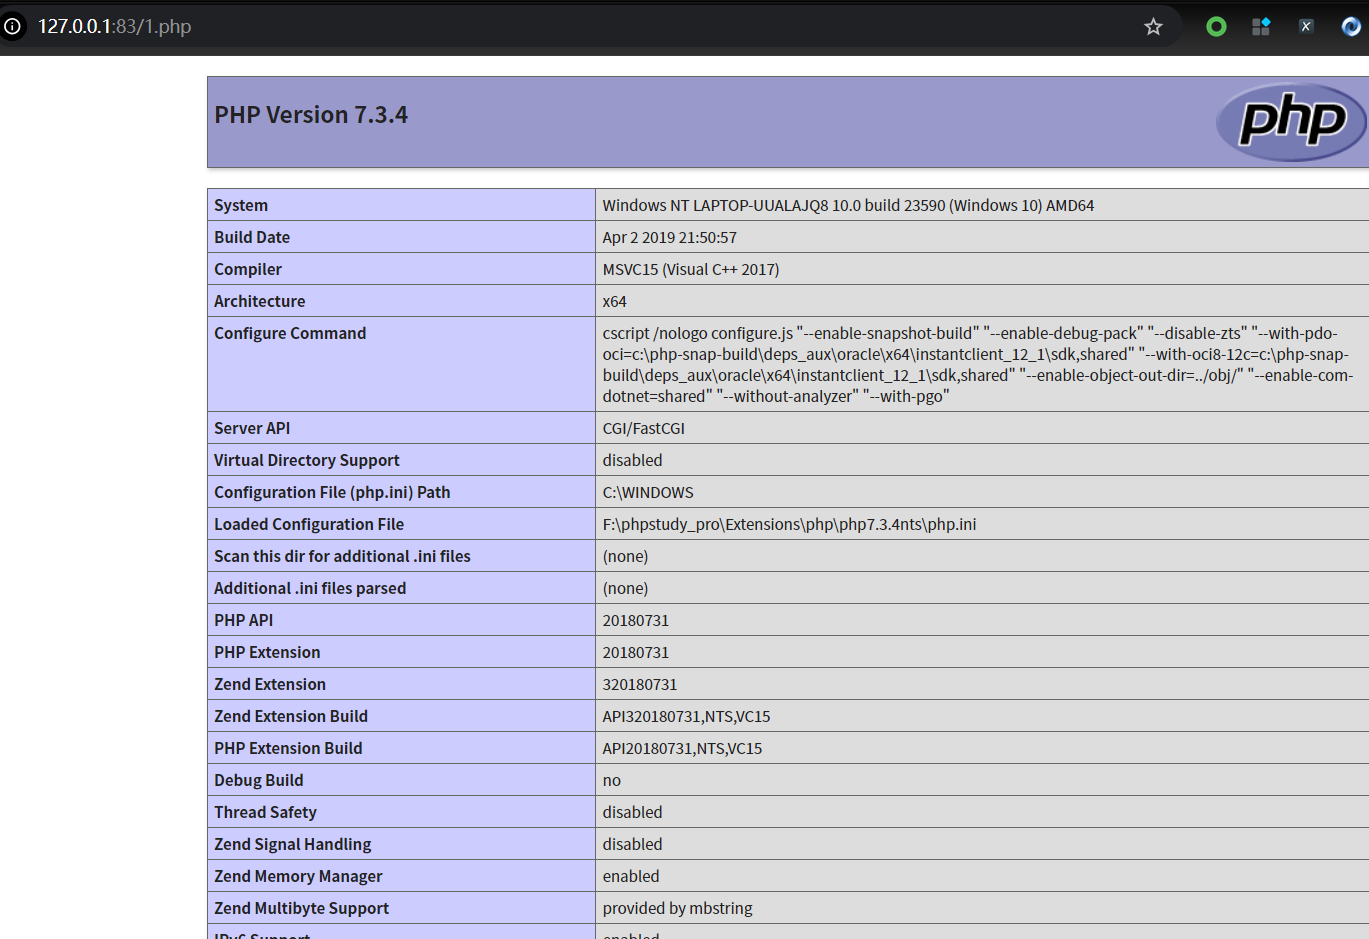The height and width of the screenshot is (939, 1369).
Task: Click the Architecture label
Action: pyautogui.click(x=260, y=301)
